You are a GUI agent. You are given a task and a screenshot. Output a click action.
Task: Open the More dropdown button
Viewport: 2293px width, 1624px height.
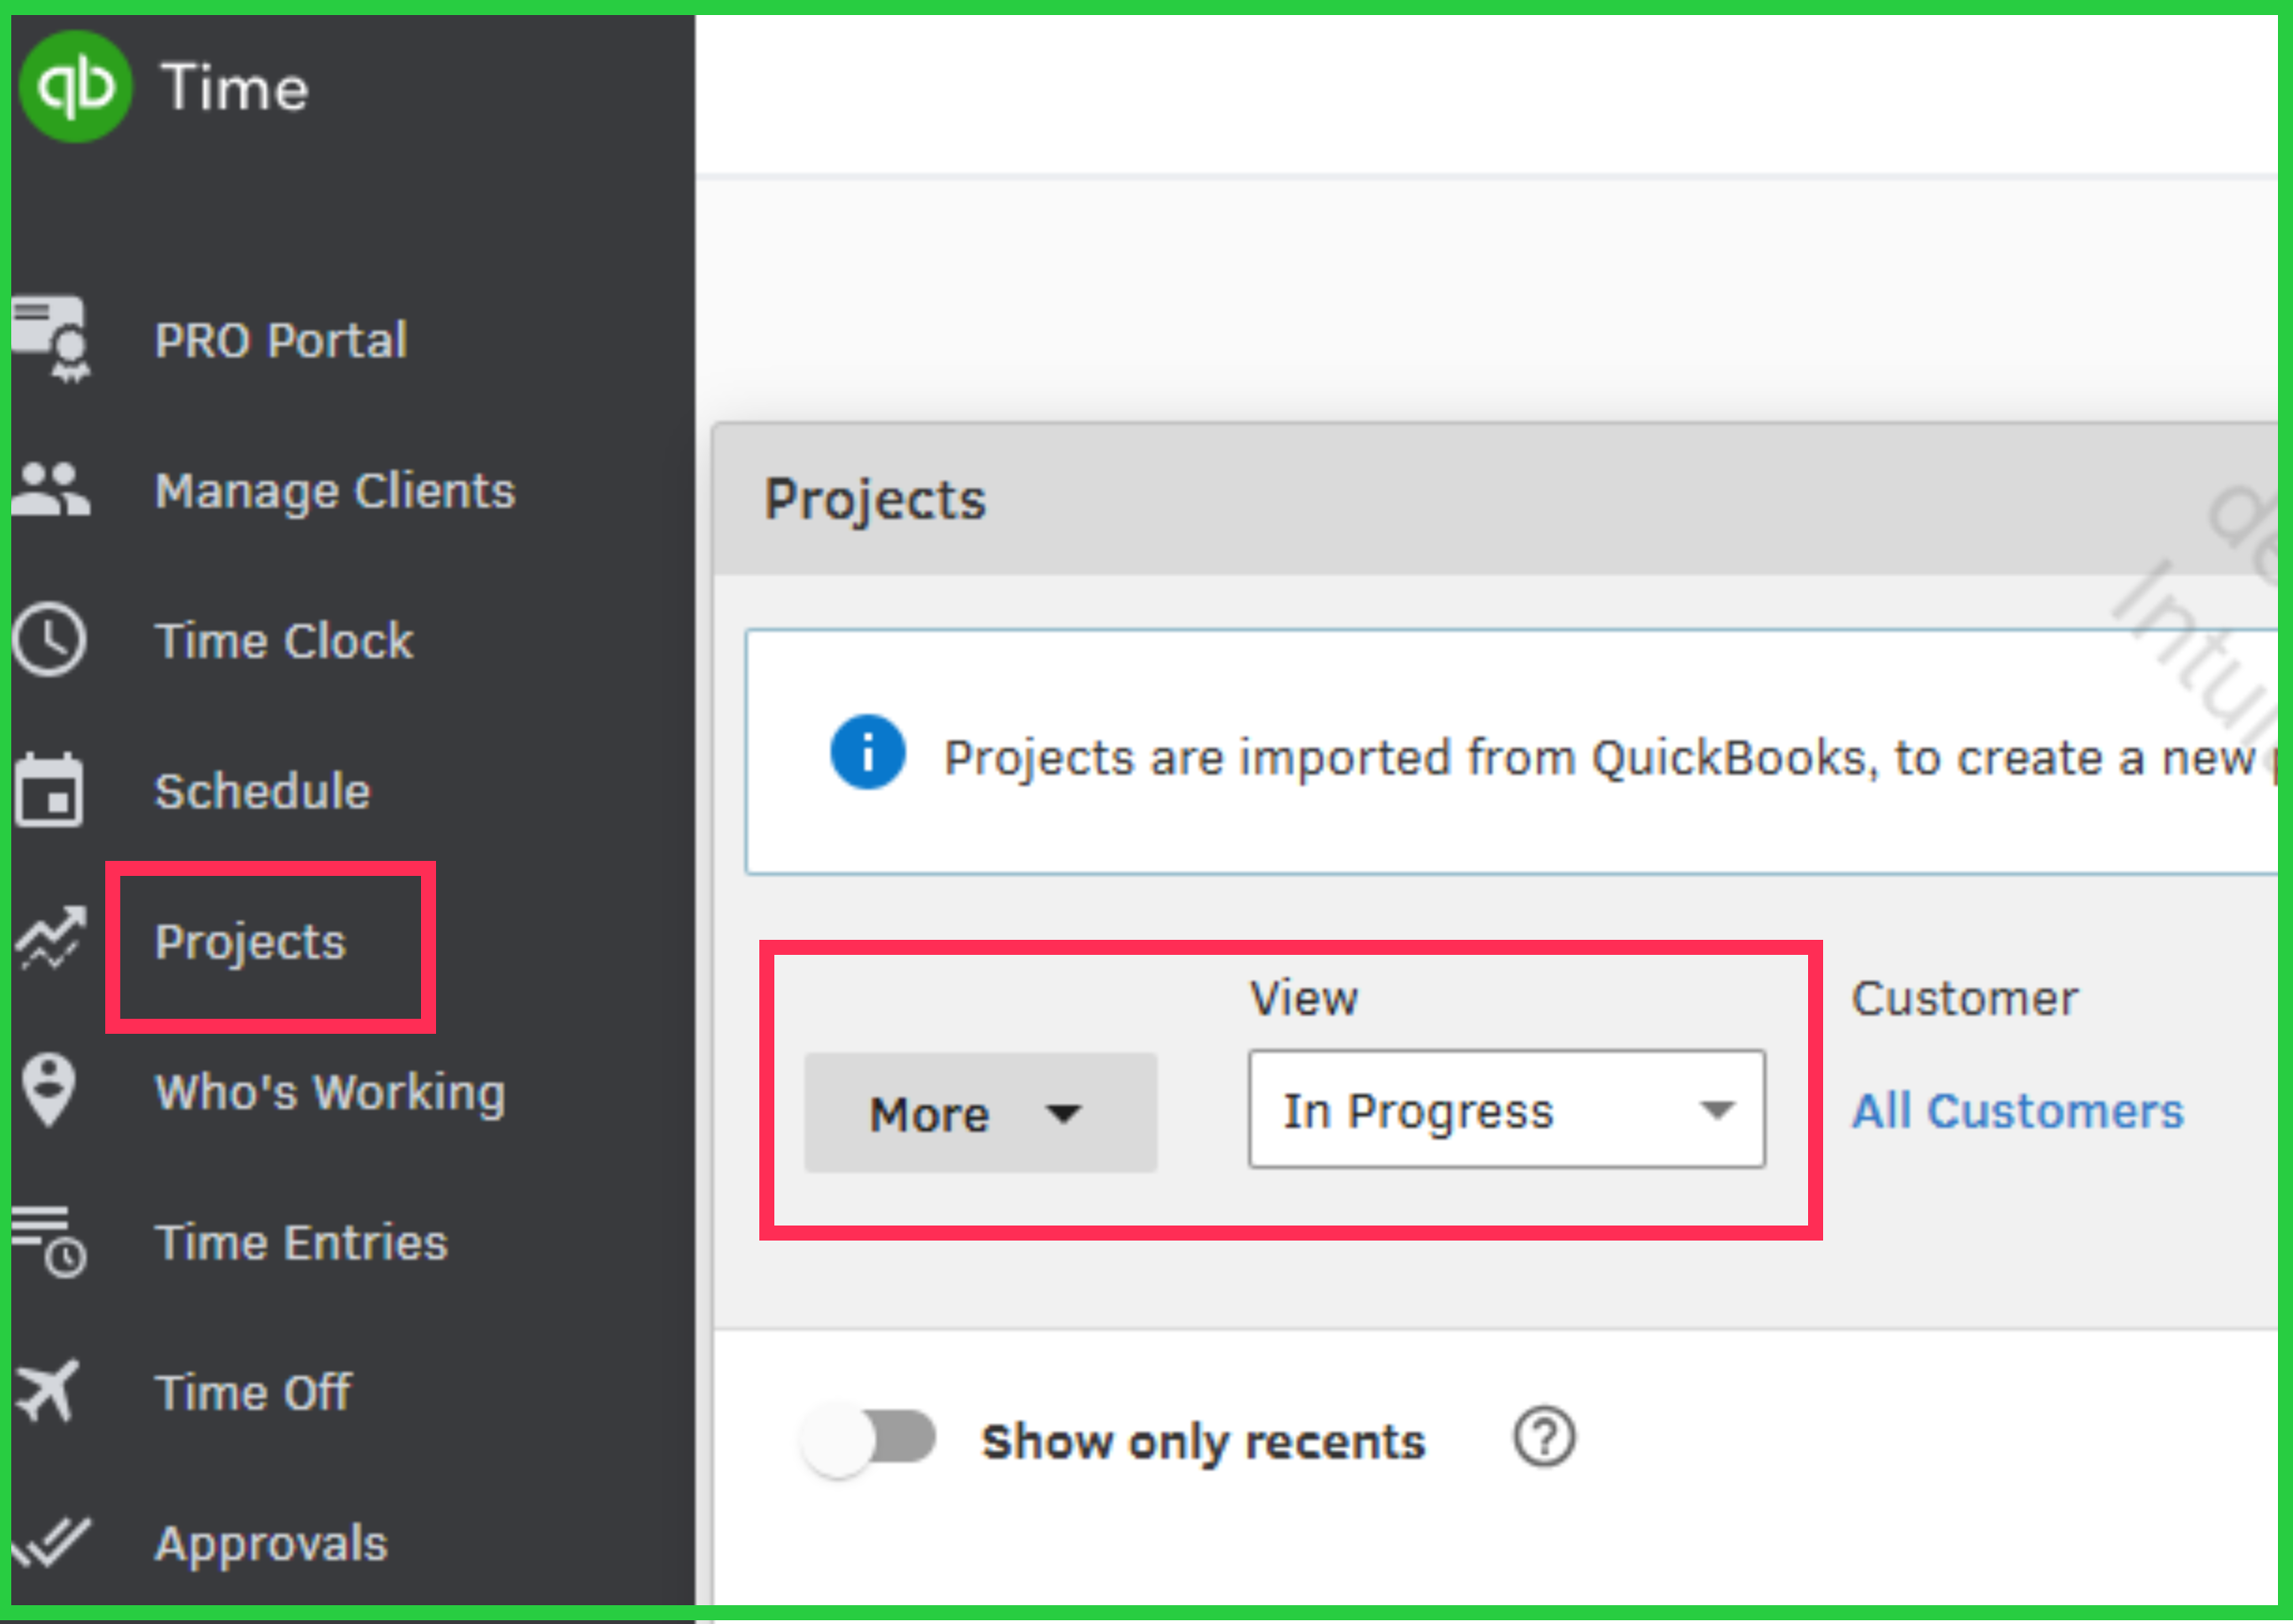pyautogui.click(x=980, y=1113)
